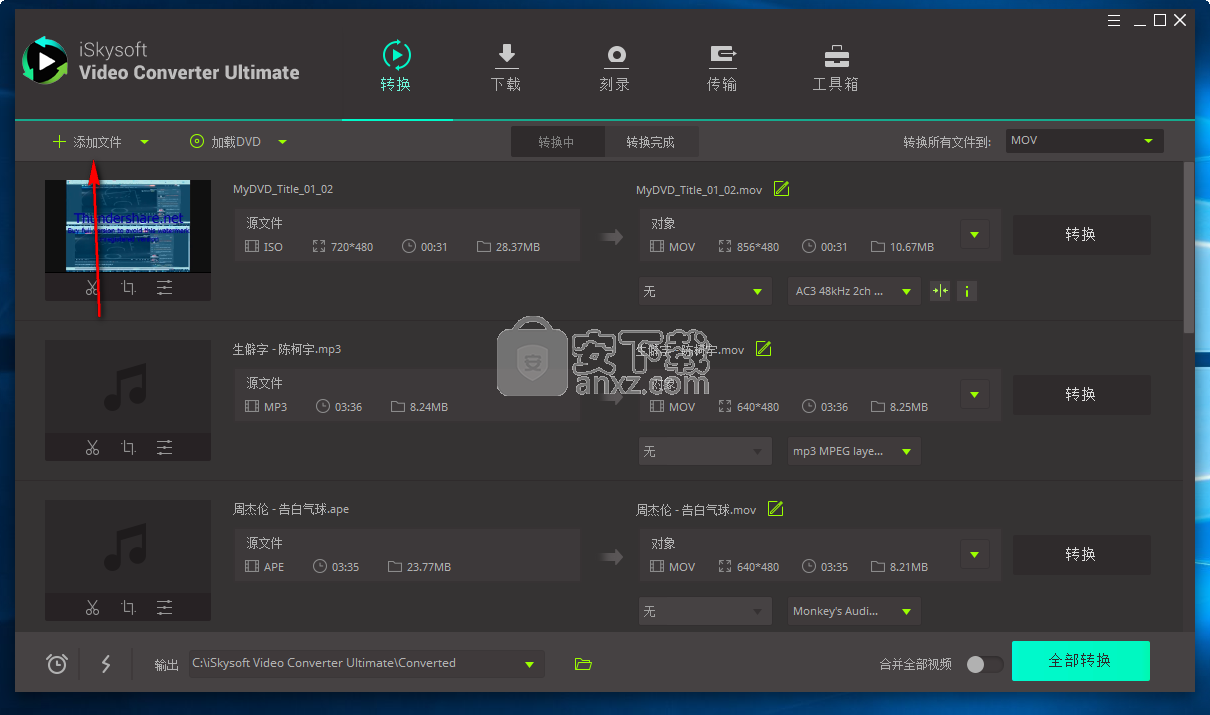Click the 856*480 target resolution text
1210x715 pixels.
pos(758,247)
